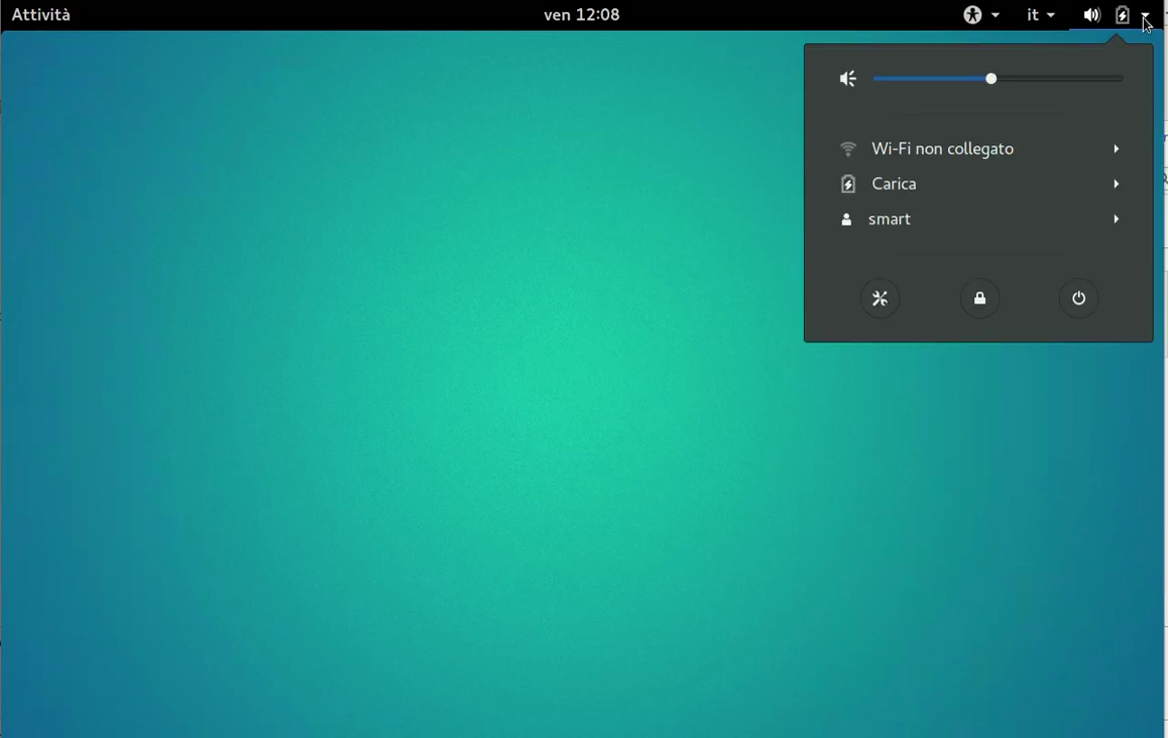Select the 'Carica' menu entry
Viewport: 1168px width, 738px height.
894,184
